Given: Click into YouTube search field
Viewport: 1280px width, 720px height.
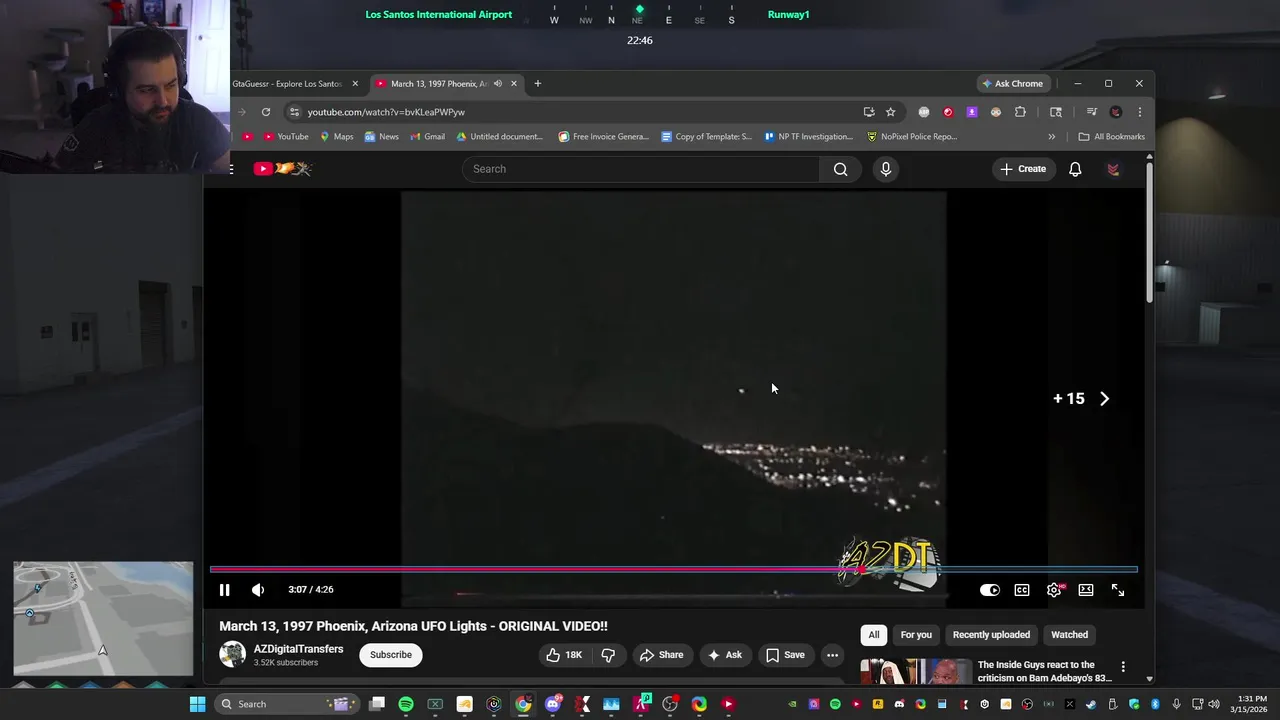Looking at the screenshot, I should (641, 169).
